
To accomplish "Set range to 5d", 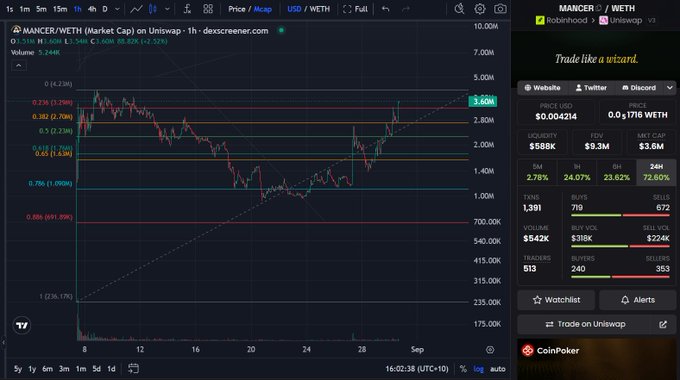I will tap(96, 369).
